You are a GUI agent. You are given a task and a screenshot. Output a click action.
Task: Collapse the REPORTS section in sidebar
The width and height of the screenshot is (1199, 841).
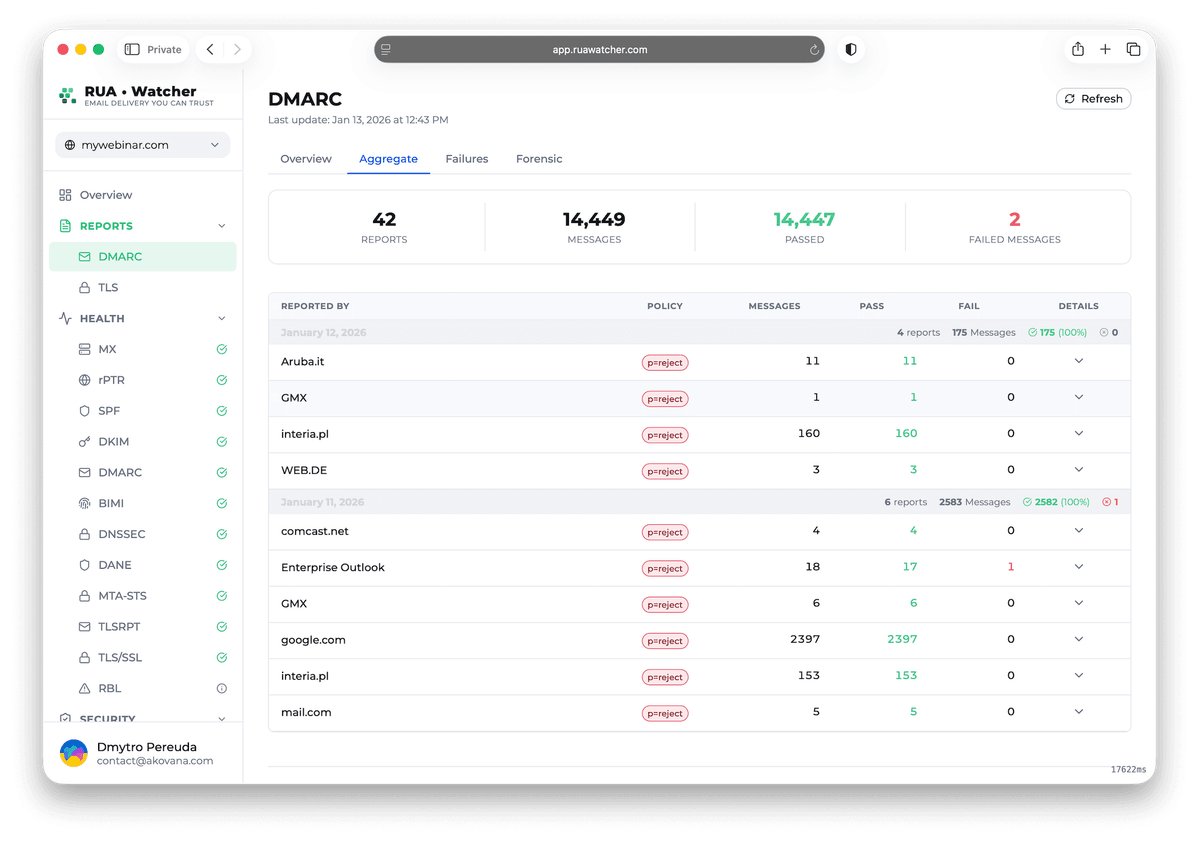coord(223,225)
